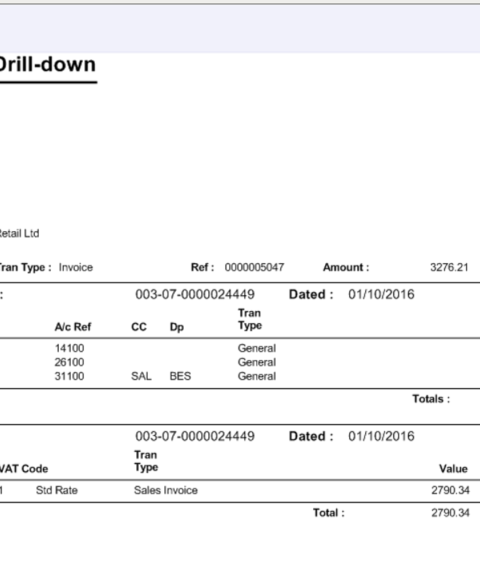The height and width of the screenshot is (562, 480).
Task: Click the Totals label
Action: (x=431, y=399)
